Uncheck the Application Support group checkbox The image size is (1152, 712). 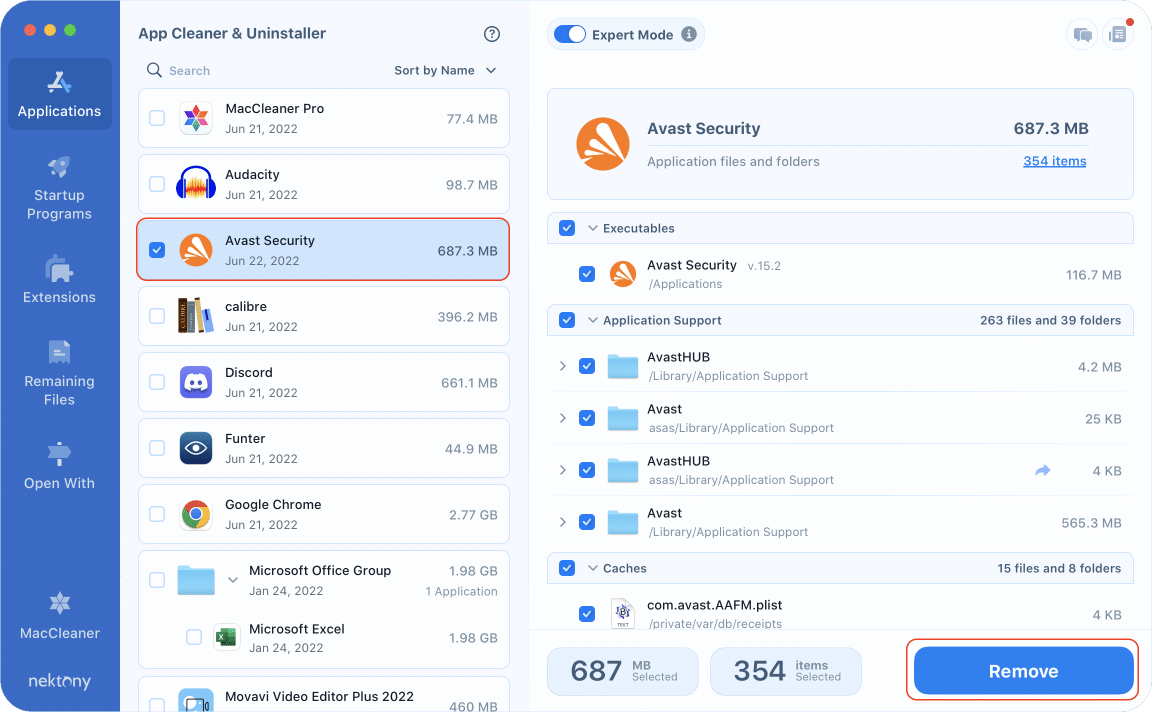coord(567,320)
